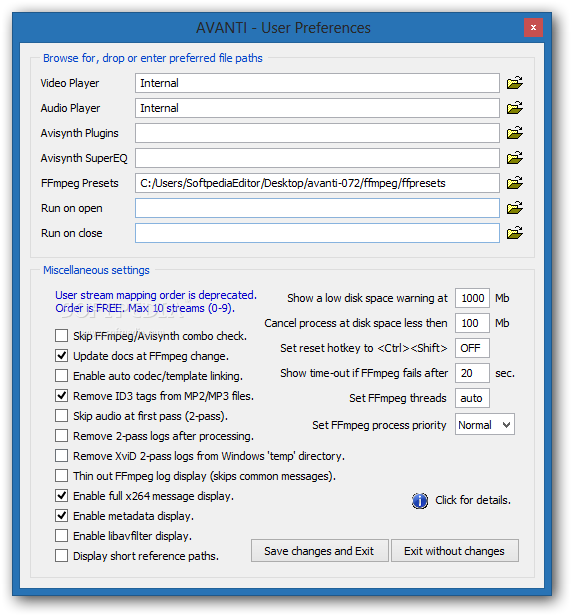Focus the Avisynth Plugins path field
Screen dimensions: 572x616
click(317, 133)
